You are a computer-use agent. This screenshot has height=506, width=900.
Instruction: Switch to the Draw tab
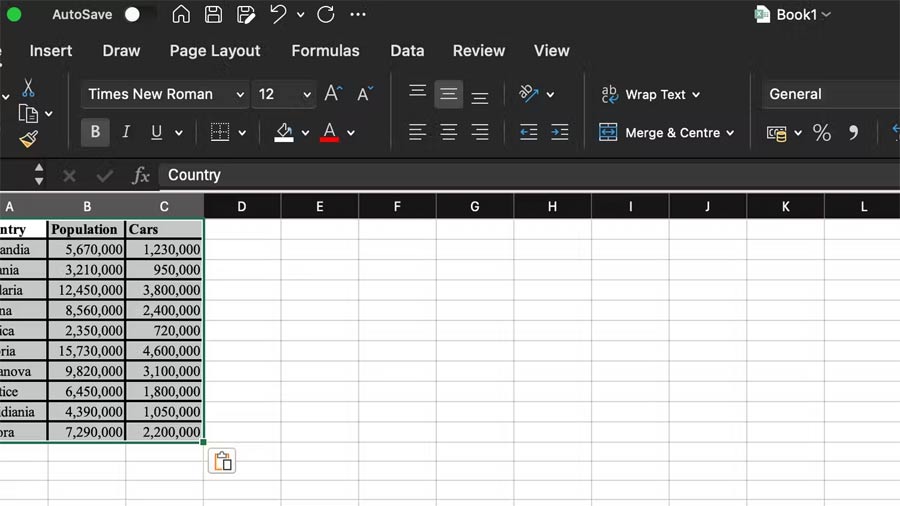[x=121, y=50]
